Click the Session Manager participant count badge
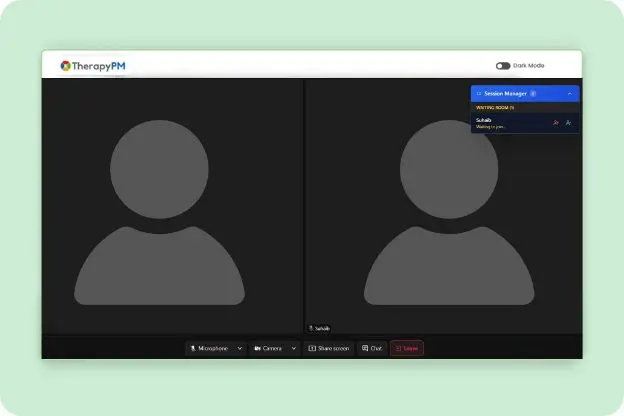Viewport: 624px width, 416px height. [533, 93]
